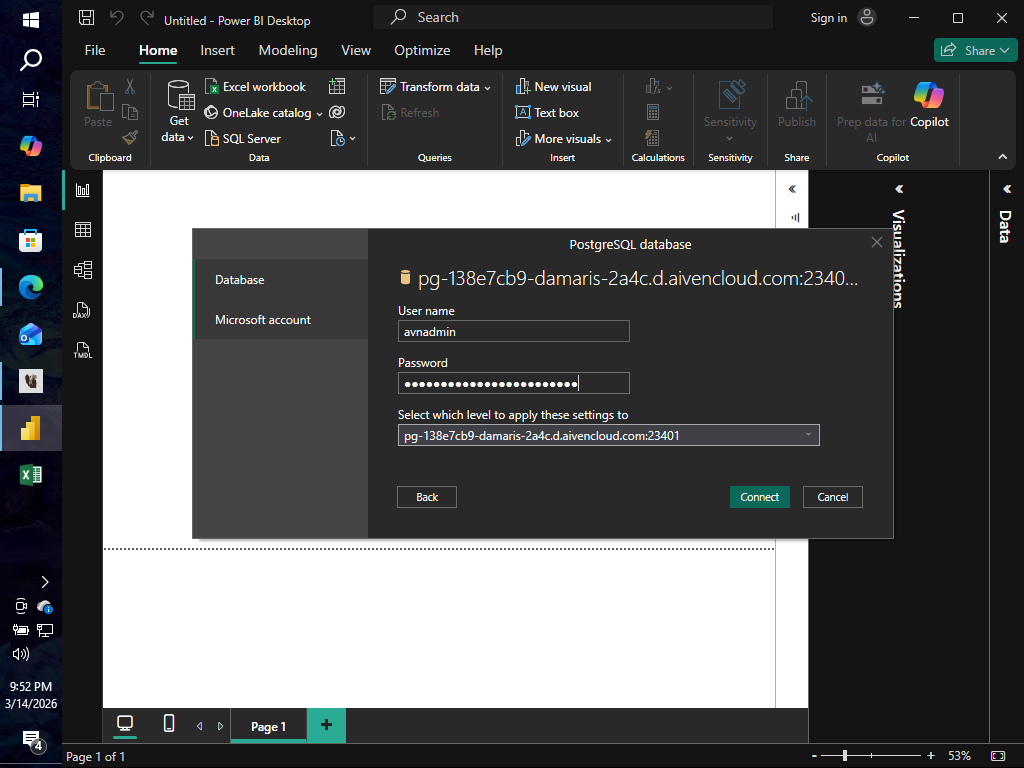Expand Recent sources dropdown

[x=353, y=138]
